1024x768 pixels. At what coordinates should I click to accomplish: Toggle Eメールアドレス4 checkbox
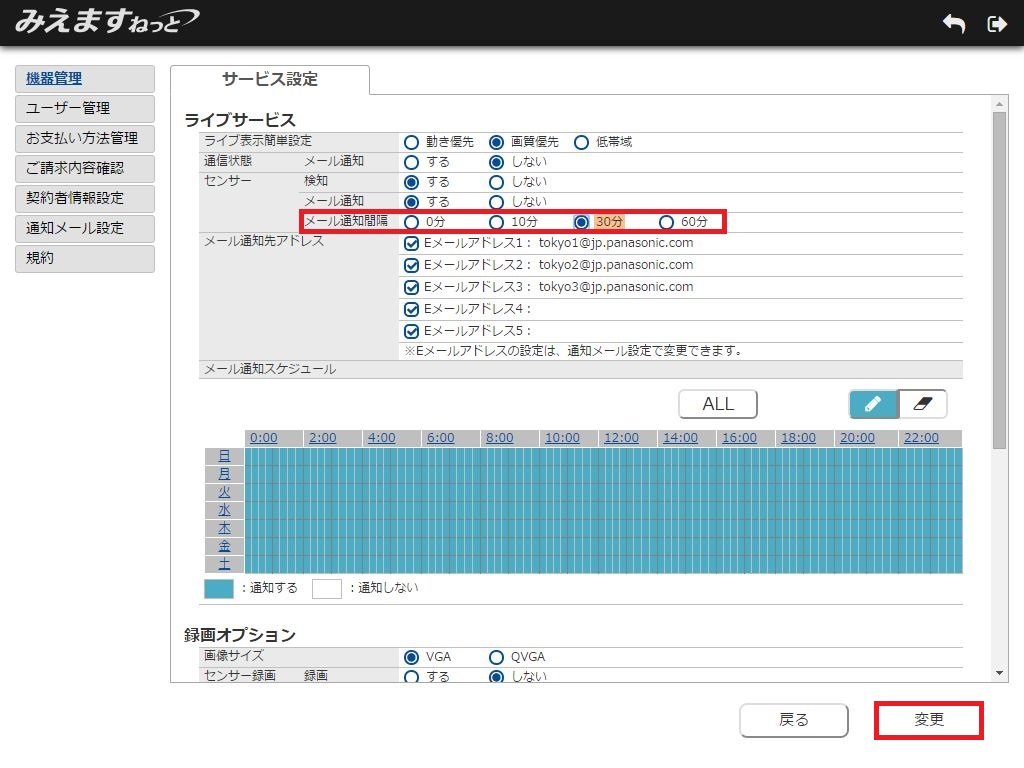tap(411, 309)
